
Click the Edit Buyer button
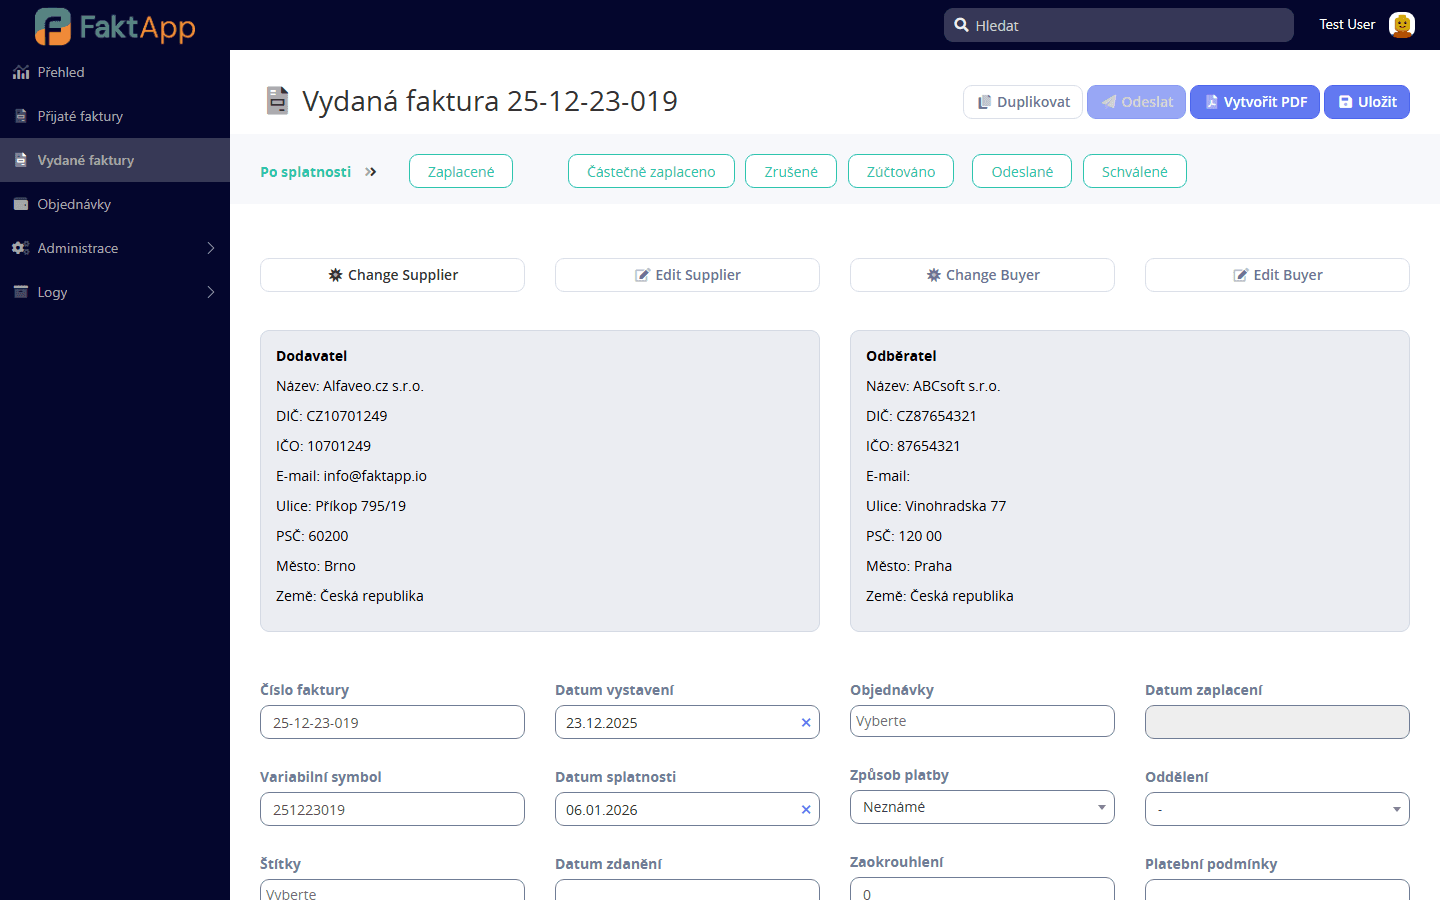pos(1277,275)
